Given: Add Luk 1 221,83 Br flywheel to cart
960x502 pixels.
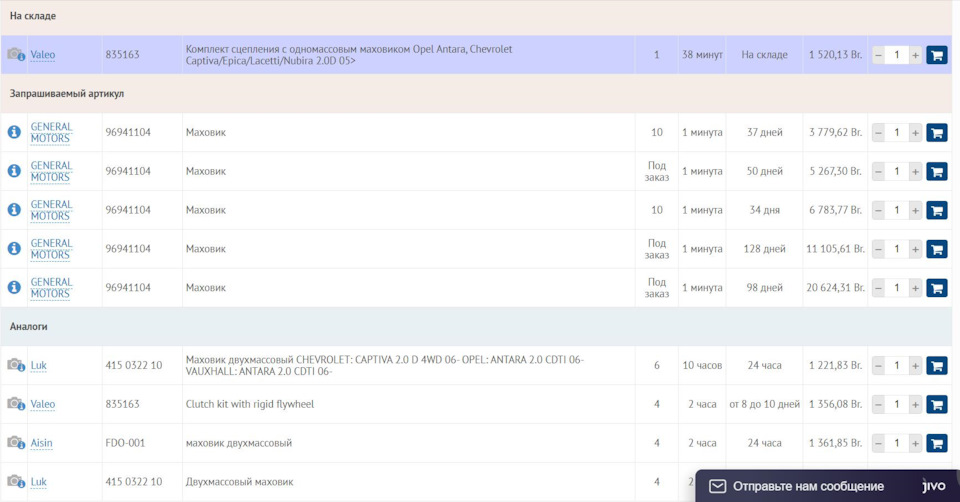Looking at the screenshot, I should pyautogui.click(x=937, y=365).
